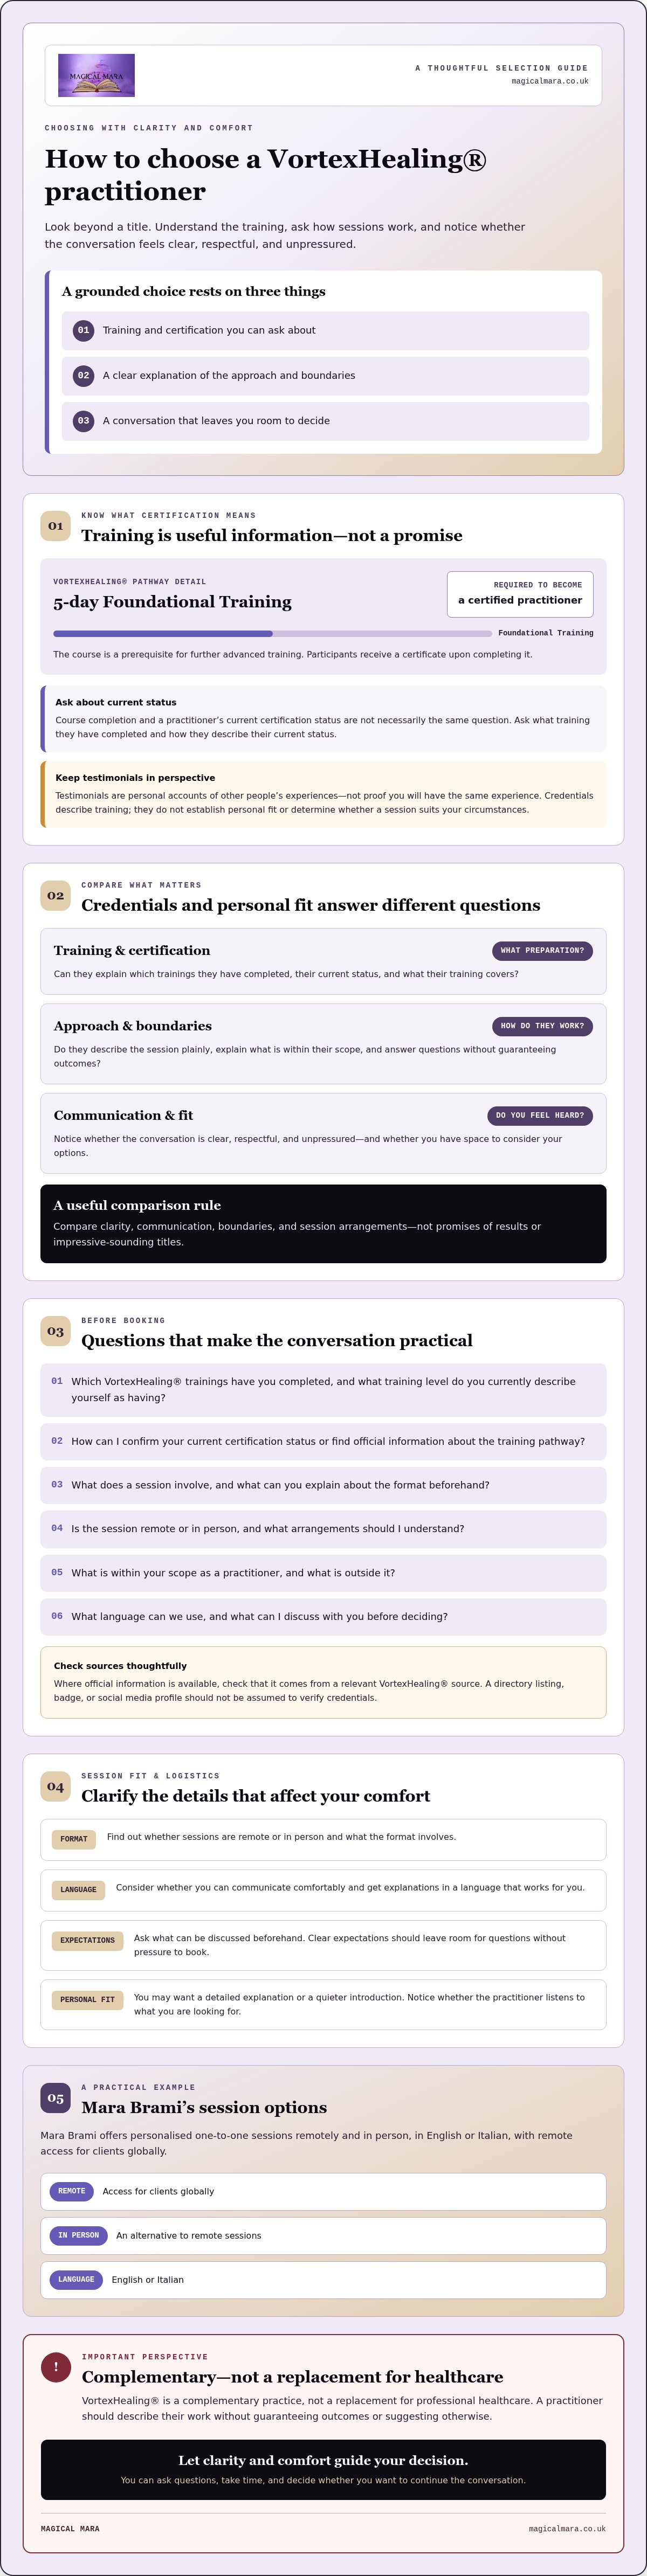Image resolution: width=647 pixels, height=2576 pixels.
Task: Select question 04 about remote or in person
Action: tap(323, 1529)
